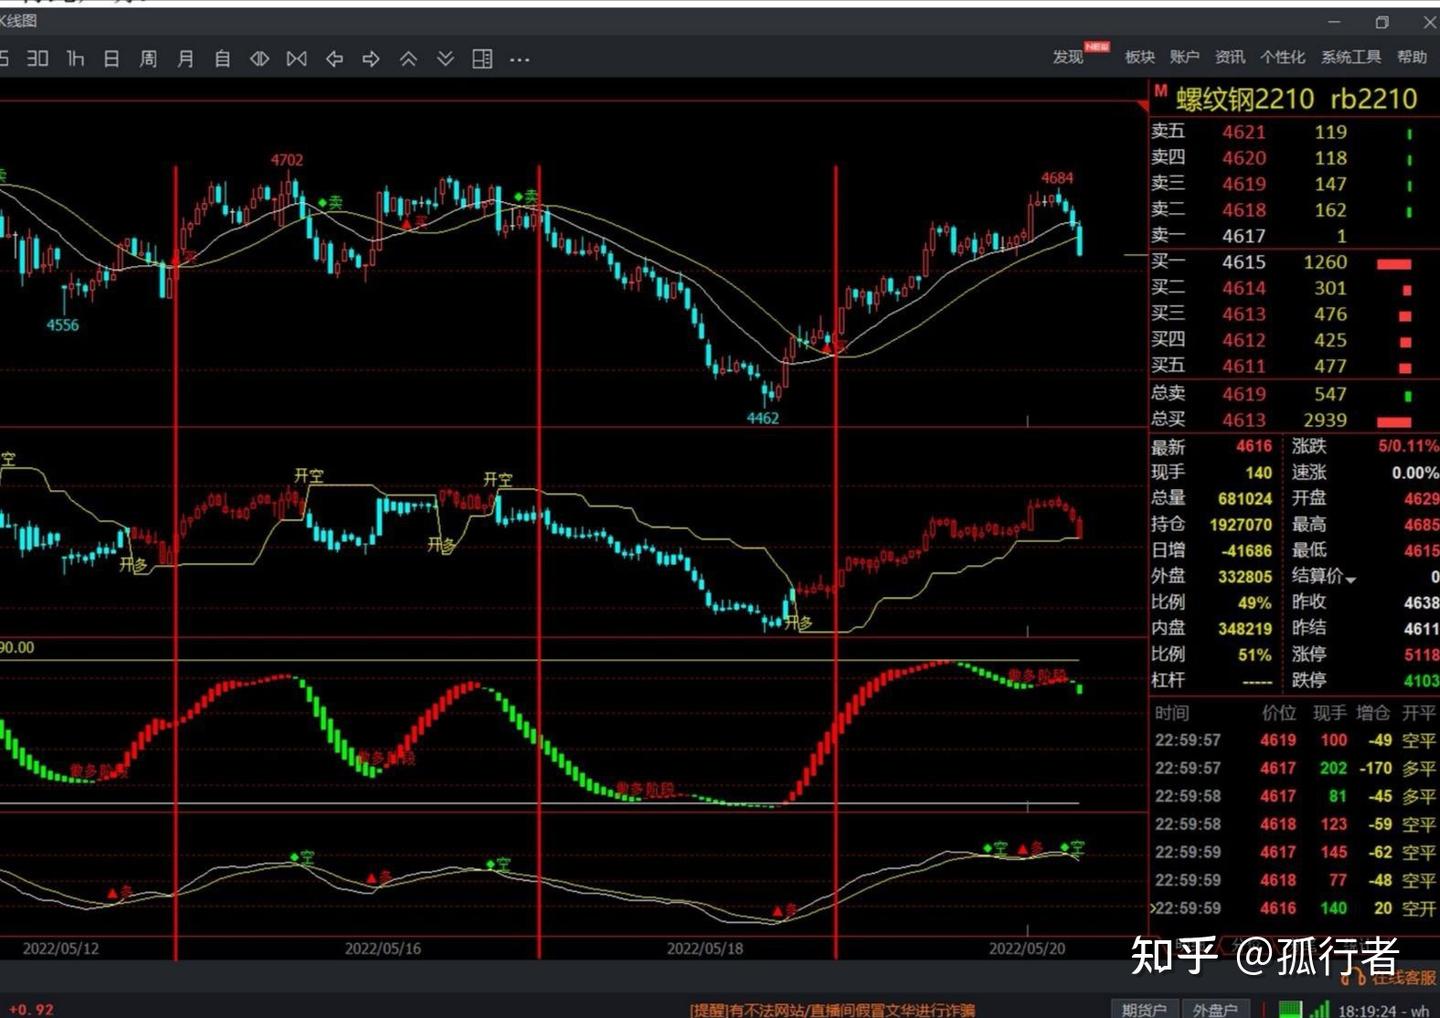Open the 期货户 account button
This screenshot has width=1440, height=1018.
point(1144,1010)
